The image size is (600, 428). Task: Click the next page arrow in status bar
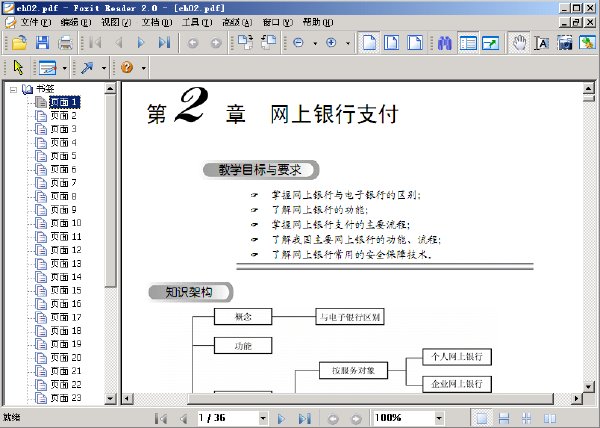[281, 419]
